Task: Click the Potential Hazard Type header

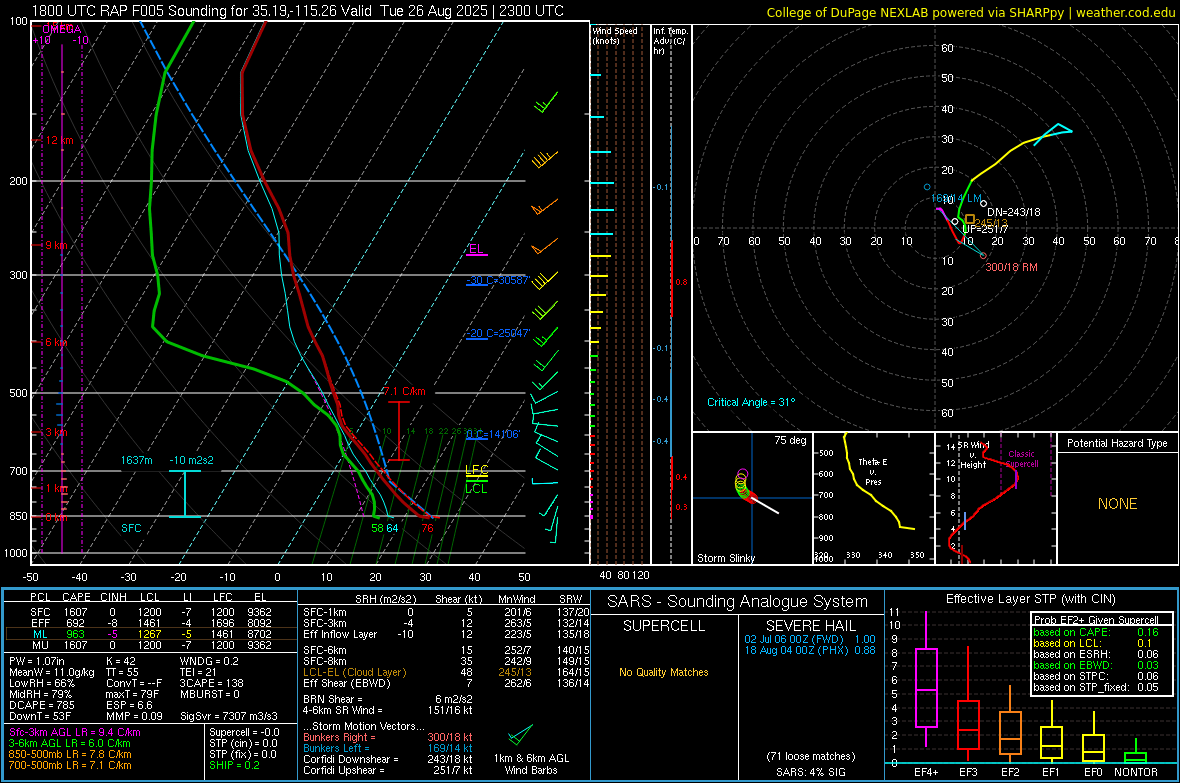Action: tap(1117, 443)
